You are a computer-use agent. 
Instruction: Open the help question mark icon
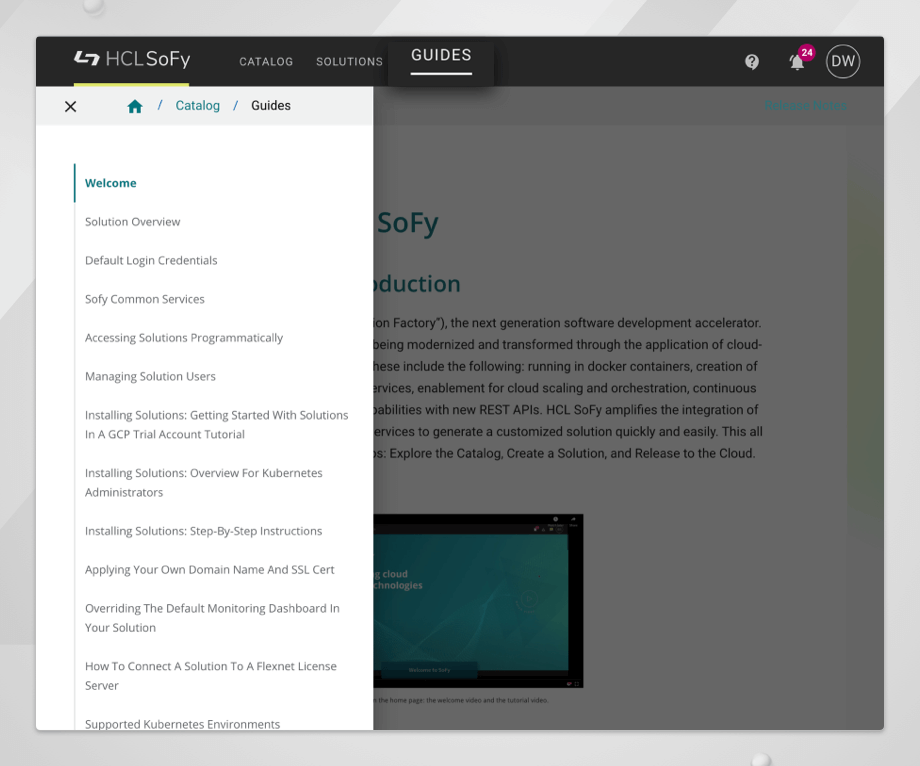click(752, 62)
